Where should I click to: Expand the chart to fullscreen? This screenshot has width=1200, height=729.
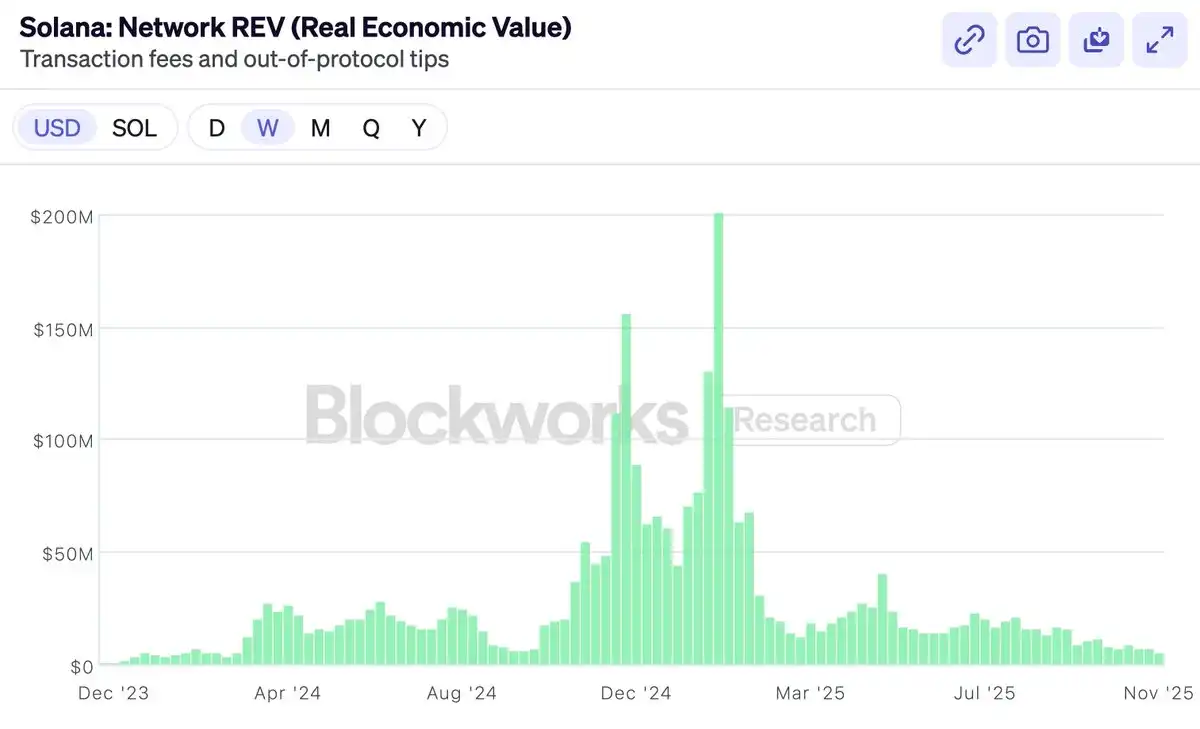click(1159, 40)
